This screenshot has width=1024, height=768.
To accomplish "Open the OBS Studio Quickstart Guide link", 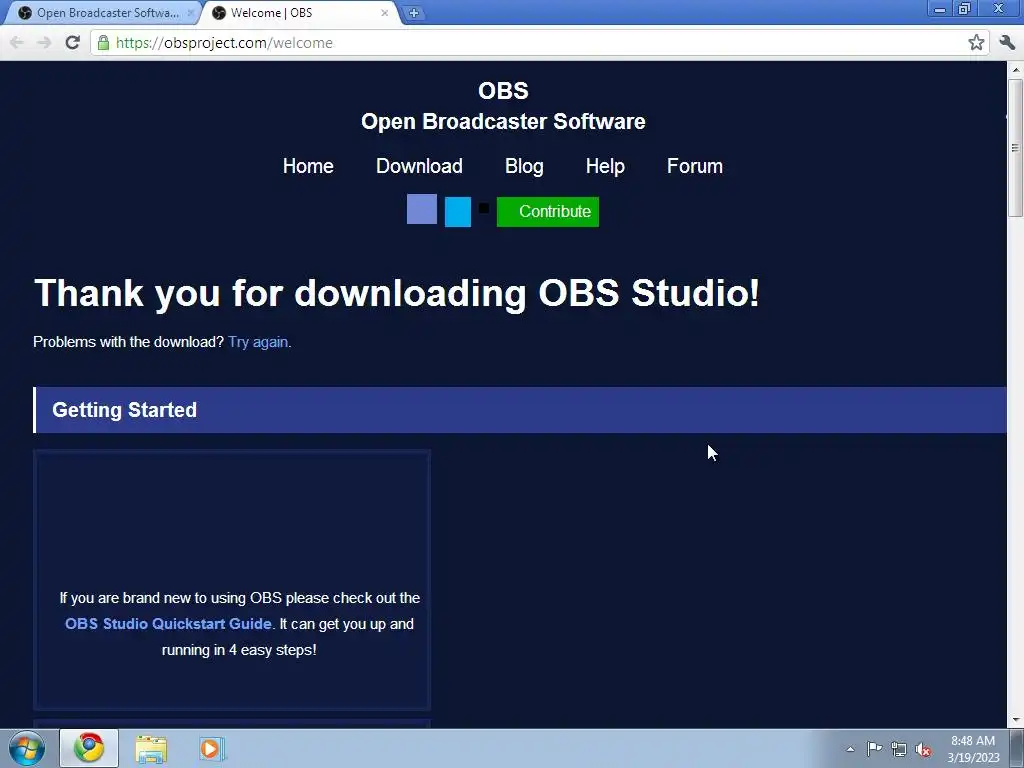I will tap(168, 624).
